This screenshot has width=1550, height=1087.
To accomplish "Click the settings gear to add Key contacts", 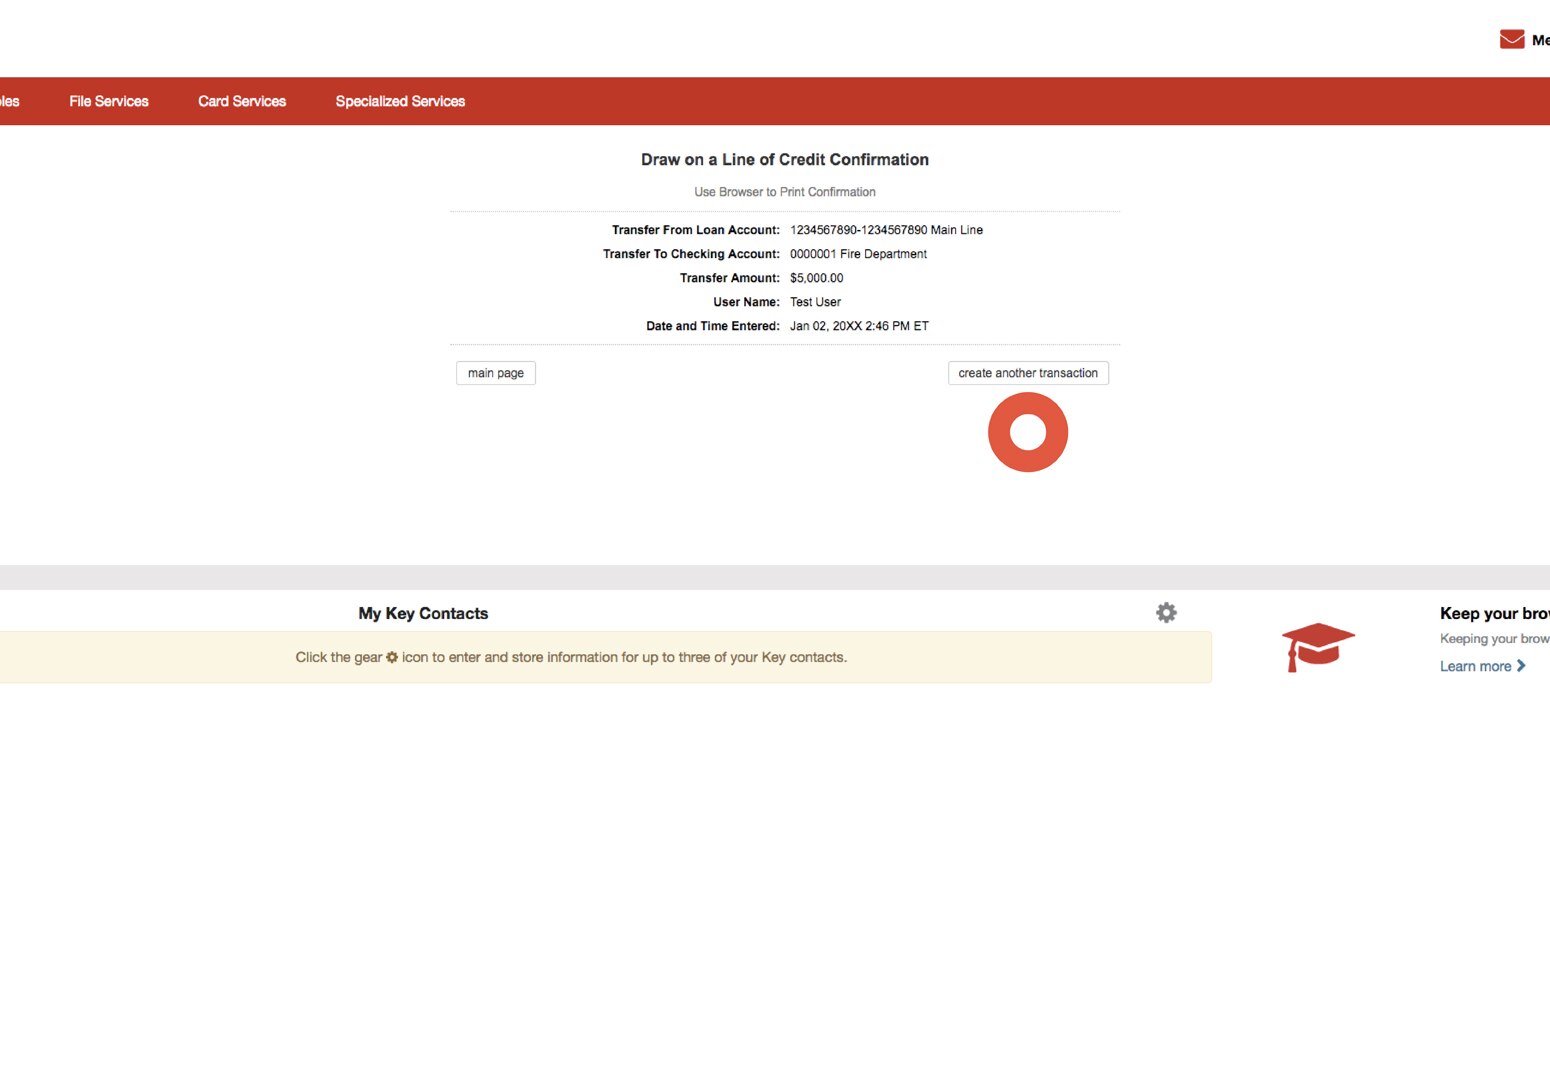I will tap(1166, 612).
